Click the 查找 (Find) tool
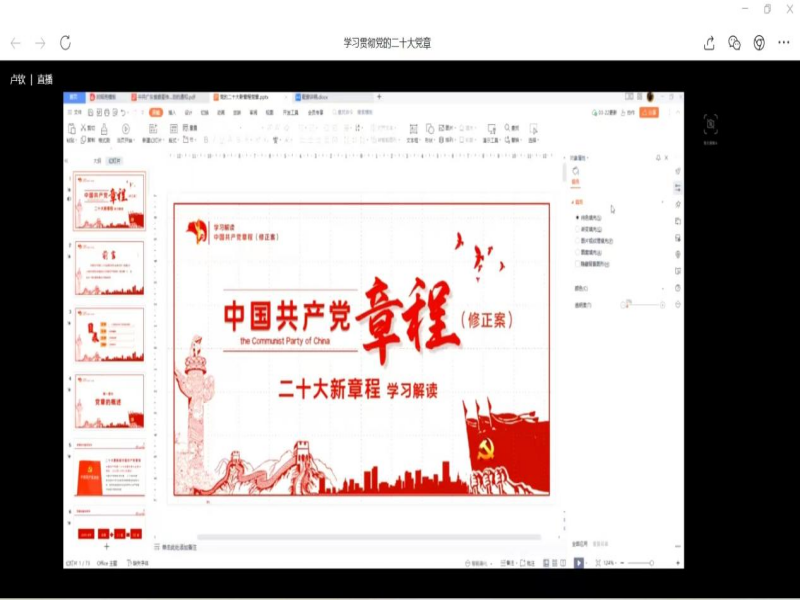 click(x=512, y=128)
